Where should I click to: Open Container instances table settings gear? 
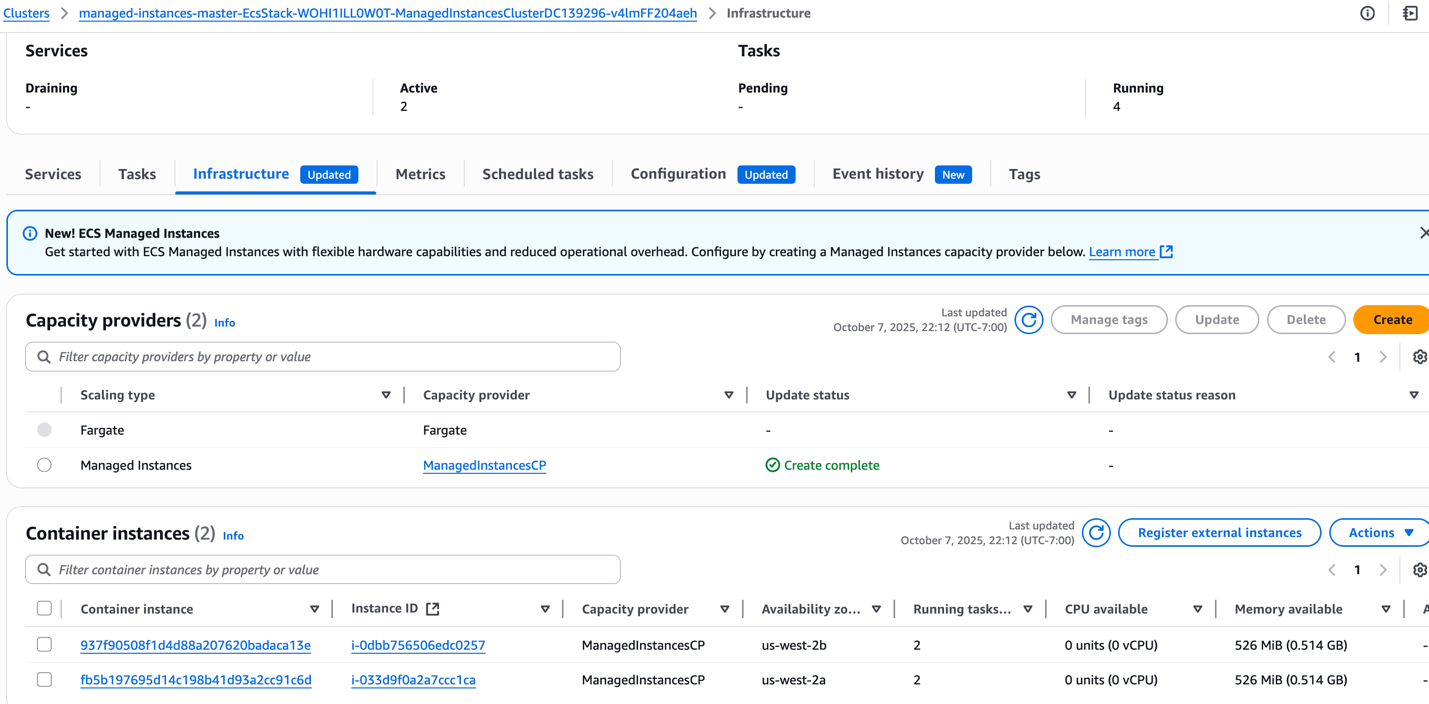(x=1419, y=570)
